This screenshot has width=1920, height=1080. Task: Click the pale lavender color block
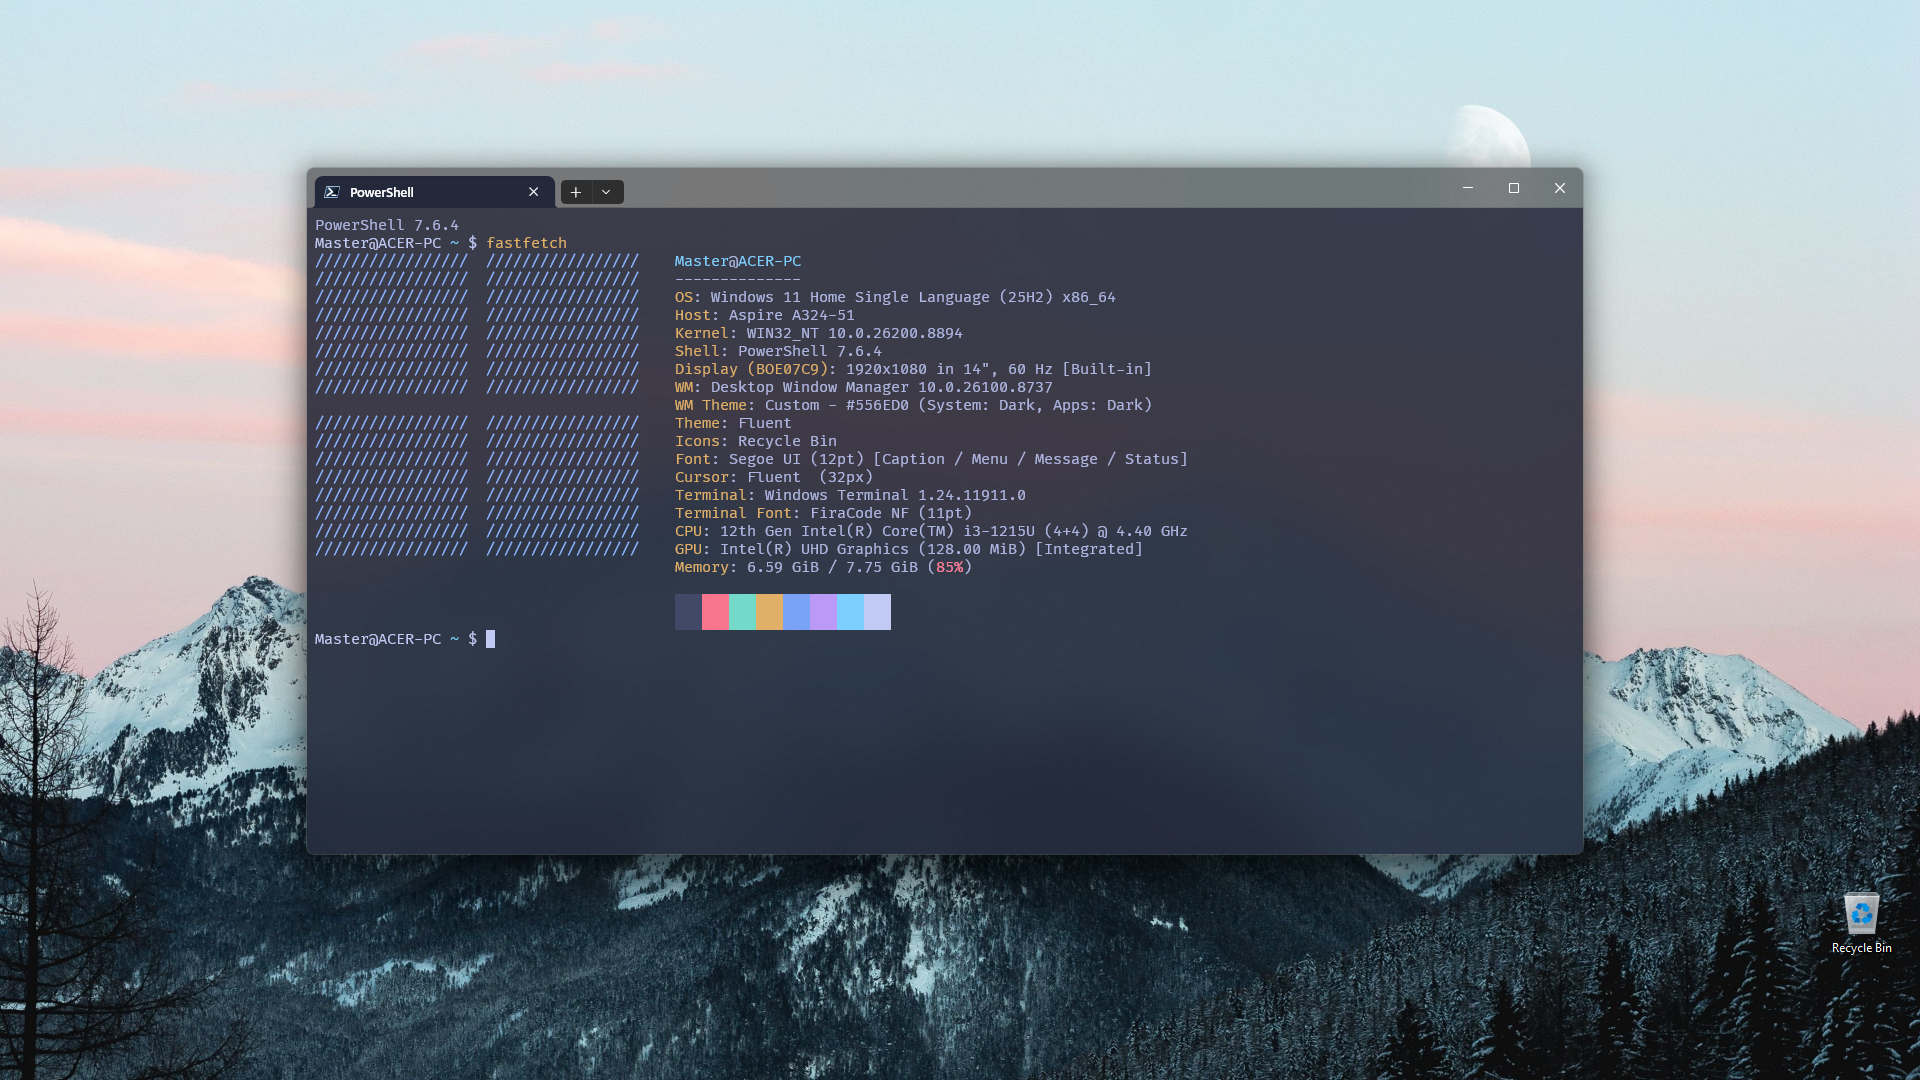tap(877, 612)
